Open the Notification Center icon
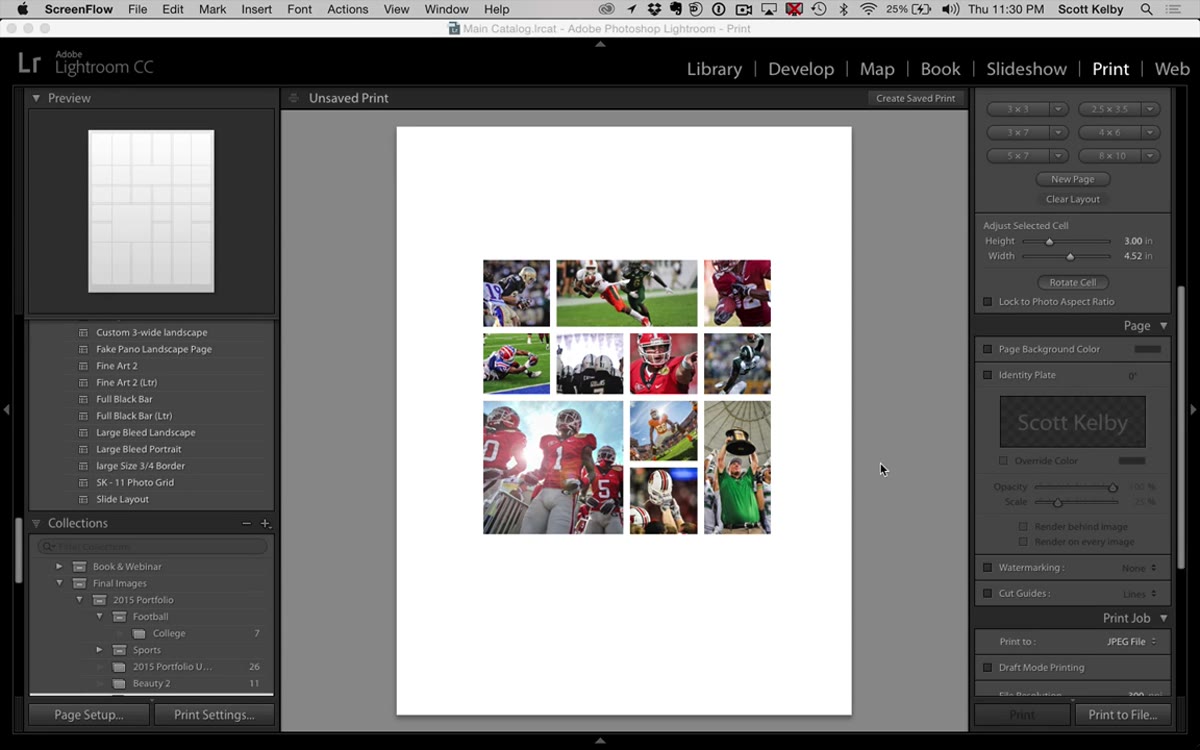This screenshot has width=1200, height=750. [1175, 9]
